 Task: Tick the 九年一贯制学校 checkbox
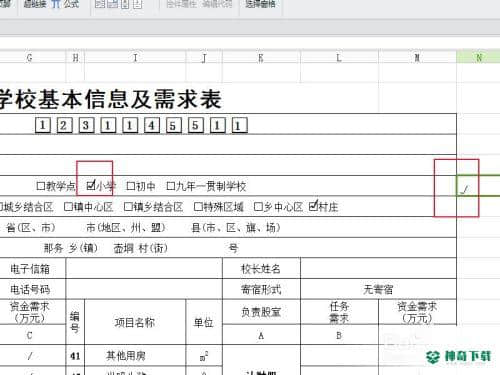click(171, 186)
